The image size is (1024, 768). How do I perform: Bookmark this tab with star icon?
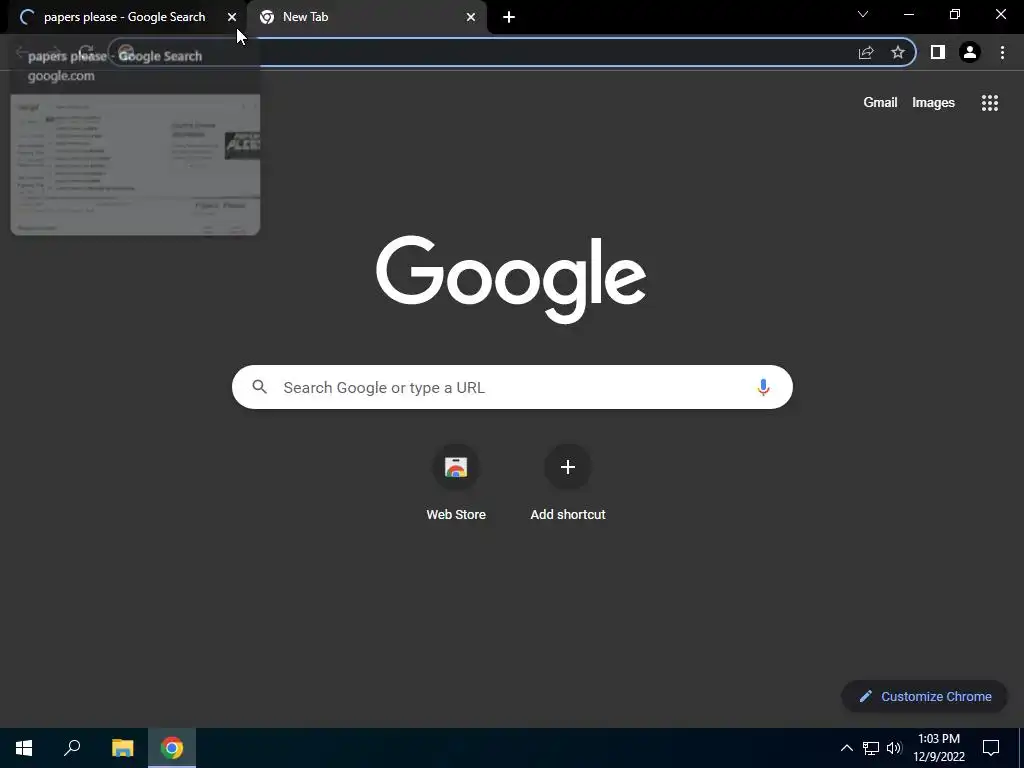point(898,53)
